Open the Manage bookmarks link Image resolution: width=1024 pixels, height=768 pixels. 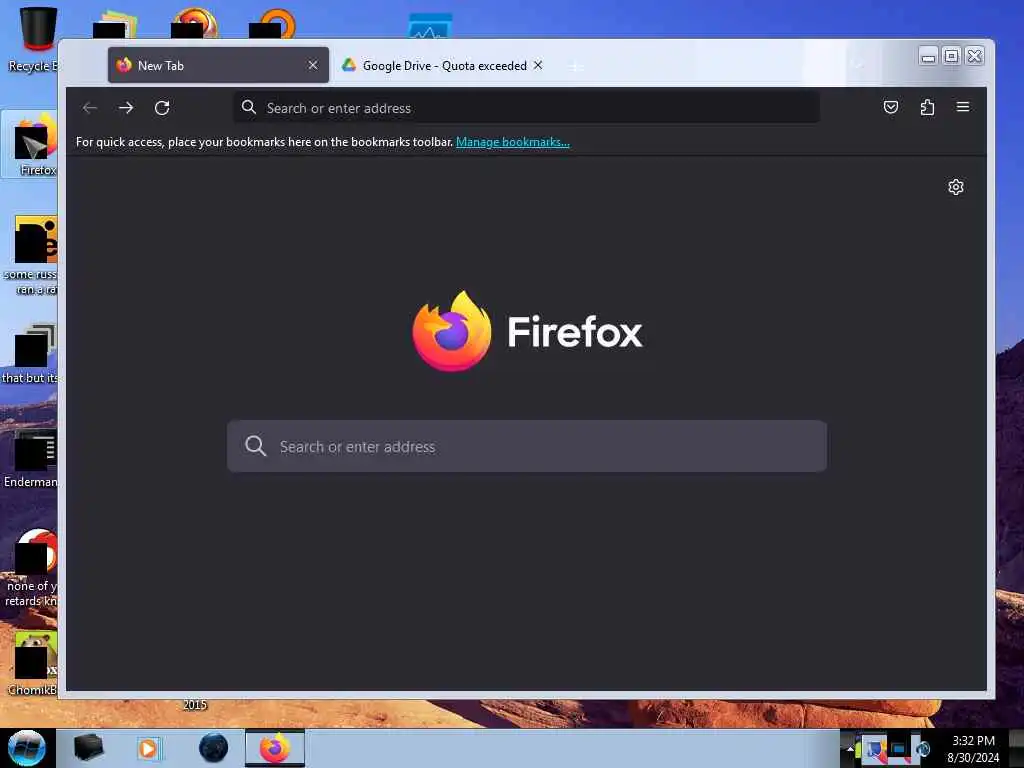(513, 142)
